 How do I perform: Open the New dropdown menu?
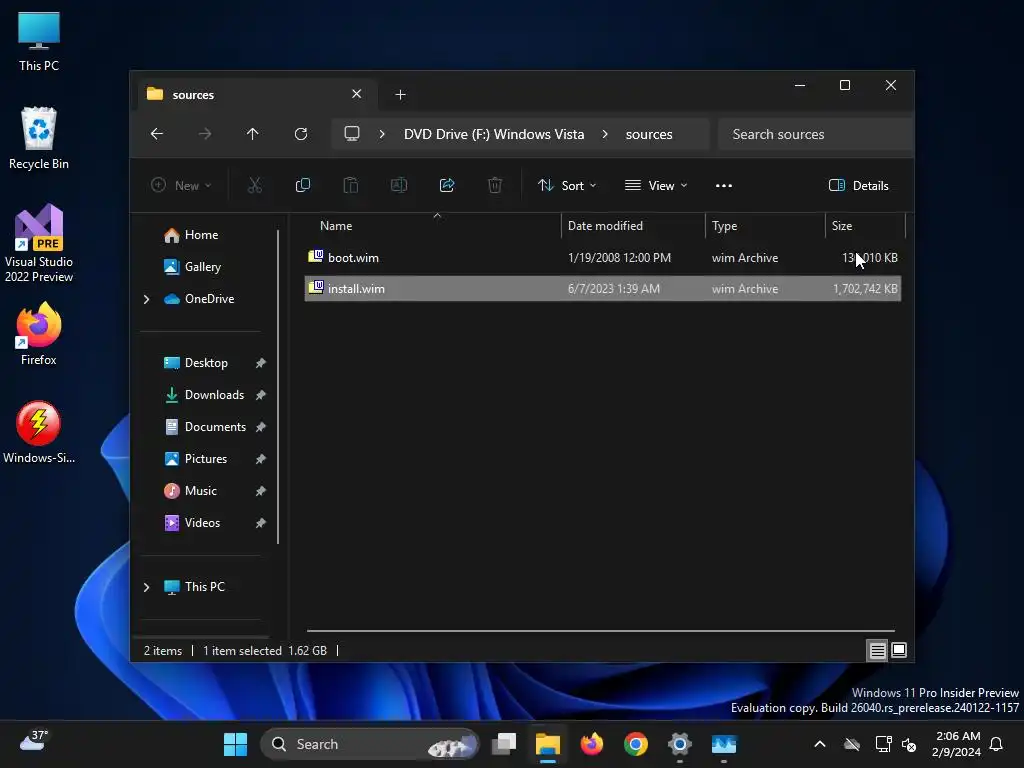[x=181, y=185]
